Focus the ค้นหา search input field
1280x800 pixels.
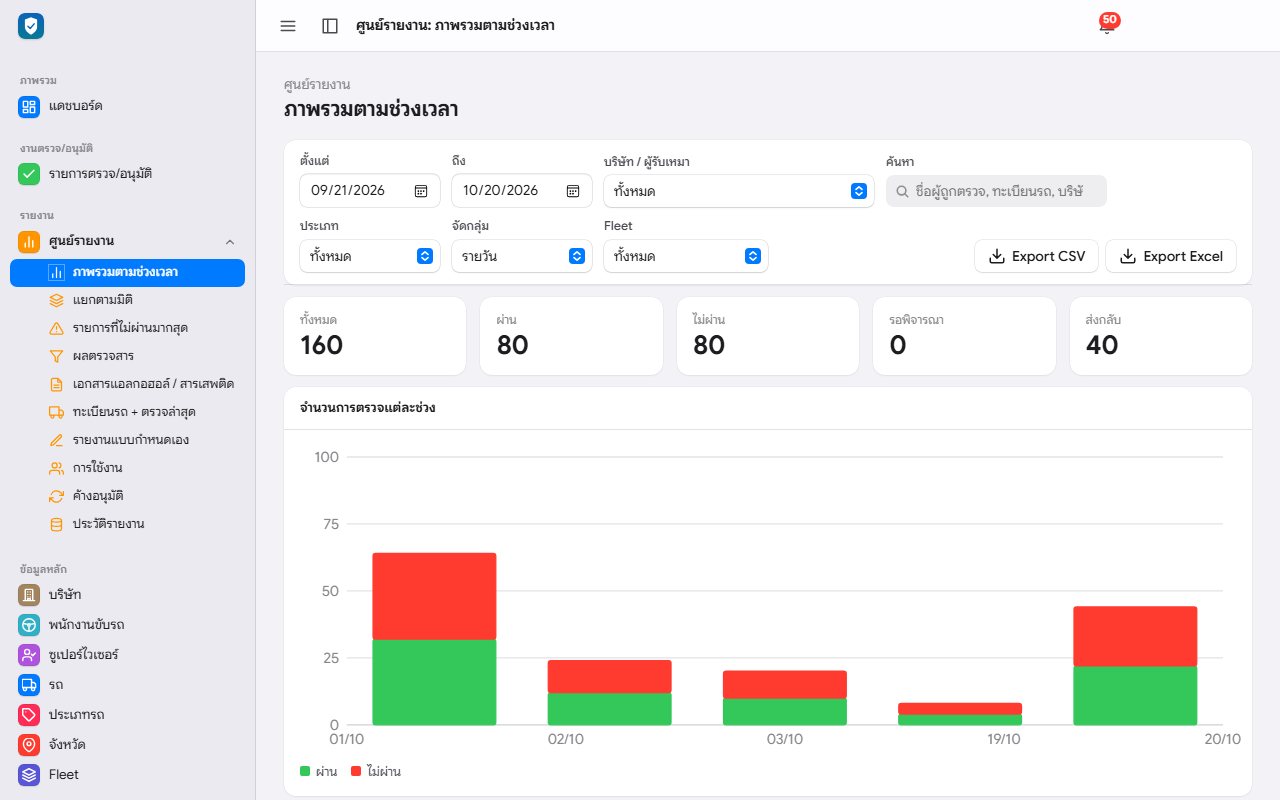coord(996,191)
